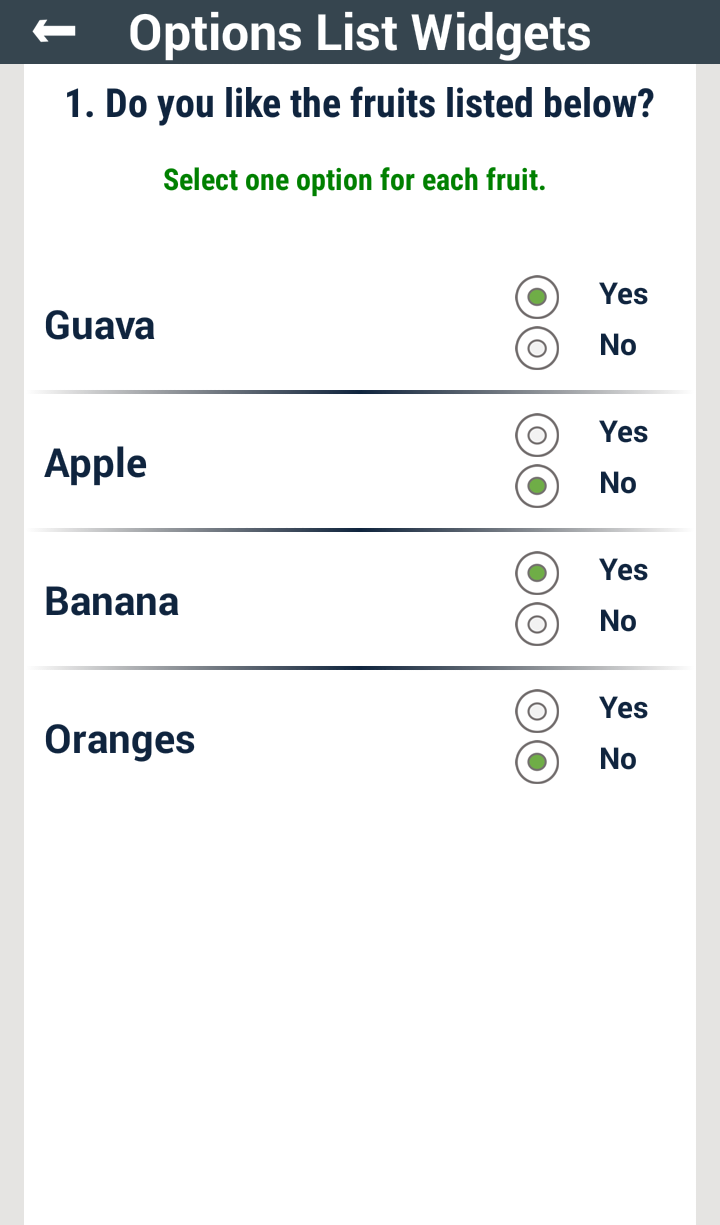Click the Yes text beside Apple

[x=624, y=432]
